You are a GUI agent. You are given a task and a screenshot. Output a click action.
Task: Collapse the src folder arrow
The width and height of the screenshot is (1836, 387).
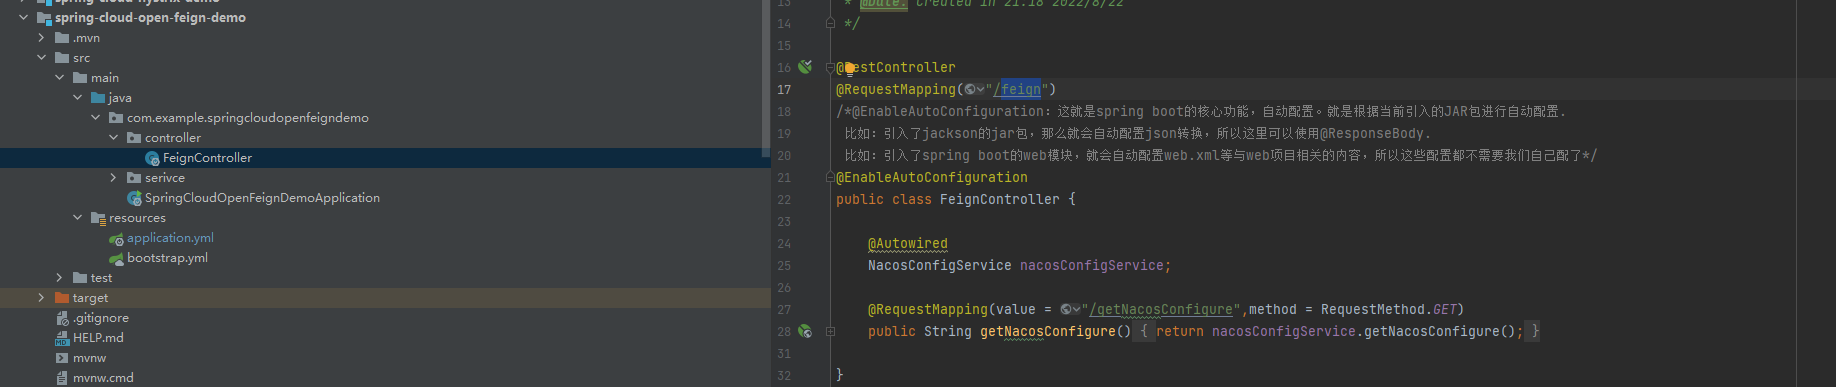41,57
